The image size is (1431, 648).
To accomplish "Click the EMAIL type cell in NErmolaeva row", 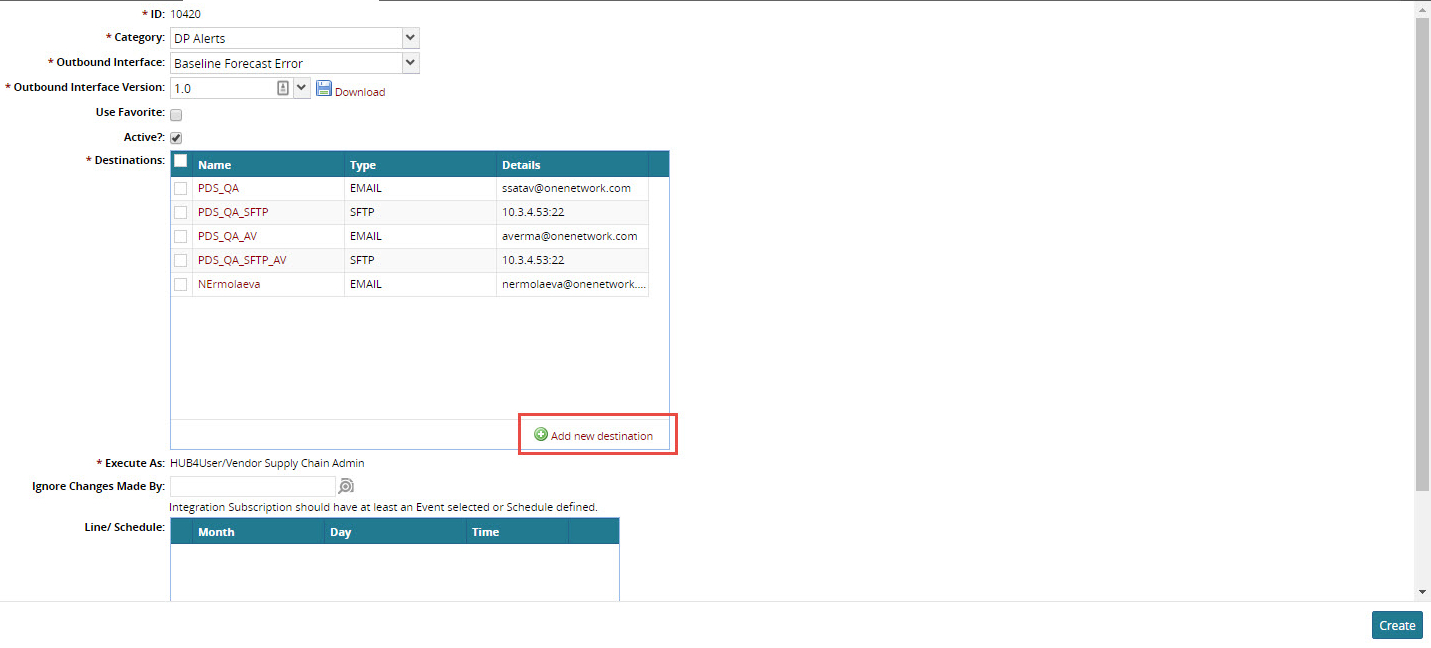I will pyautogui.click(x=420, y=284).
